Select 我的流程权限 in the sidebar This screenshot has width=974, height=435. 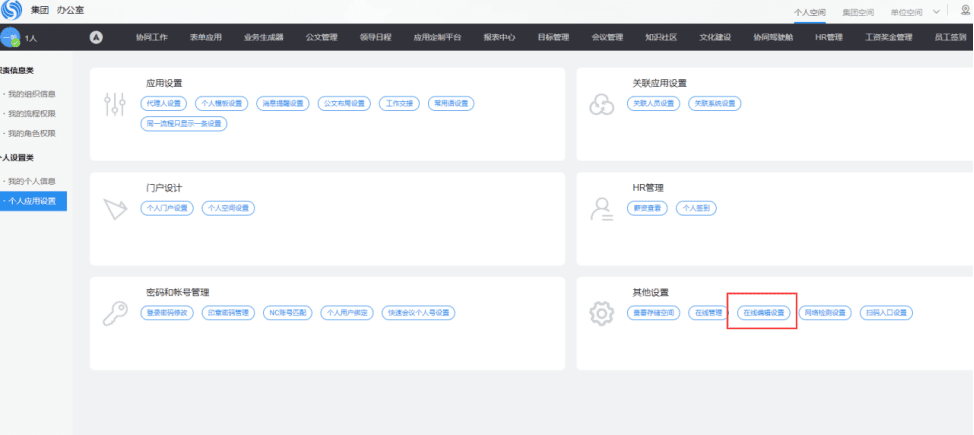click(x=32, y=114)
